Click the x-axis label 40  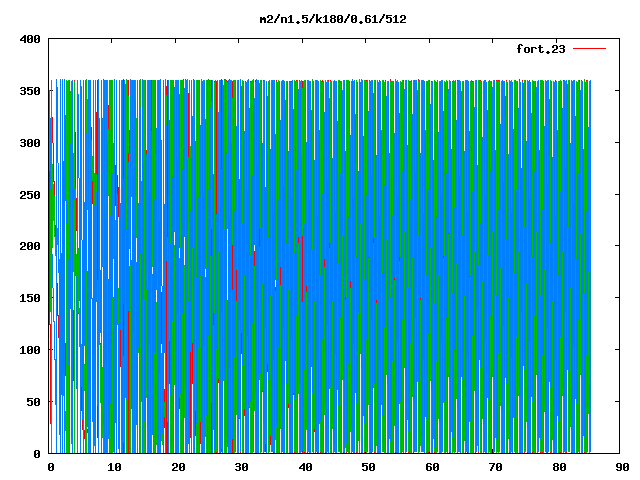(305, 467)
